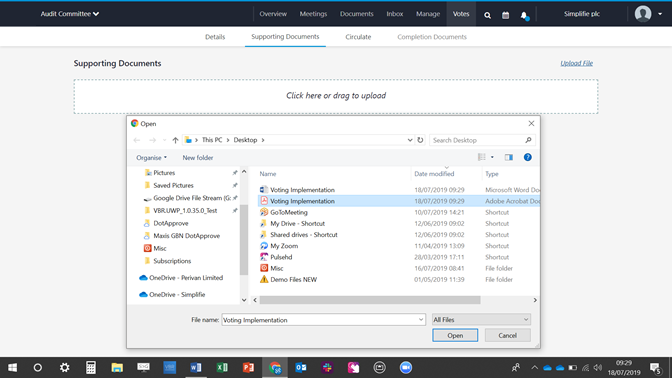Click Open button in file dialog

455,335
